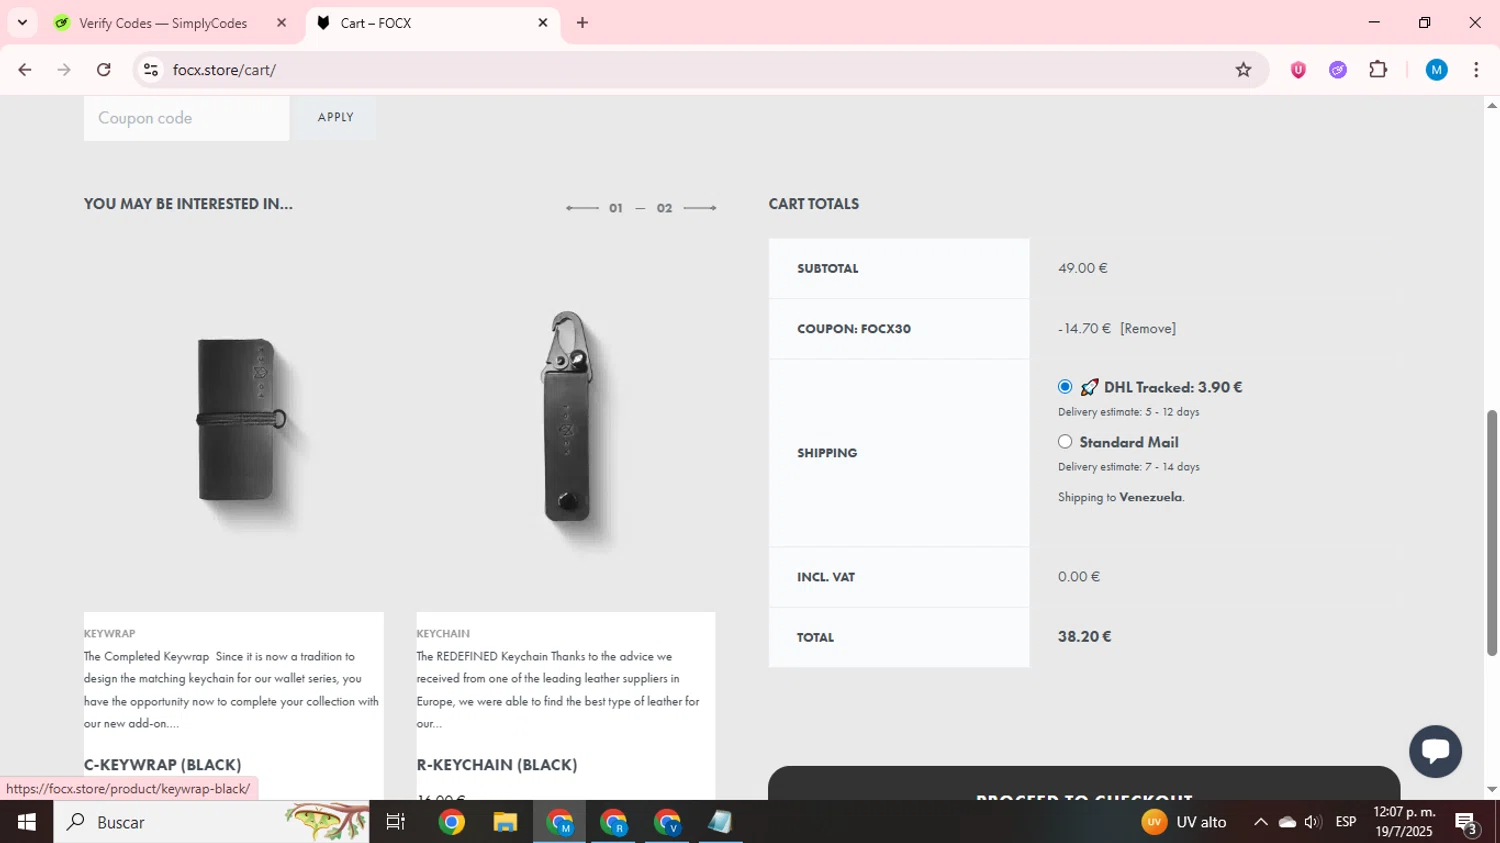Image resolution: width=1500 pixels, height=843 pixels.
Task: Click the page vertical scrollbar
Action: tap(1492, 532)
